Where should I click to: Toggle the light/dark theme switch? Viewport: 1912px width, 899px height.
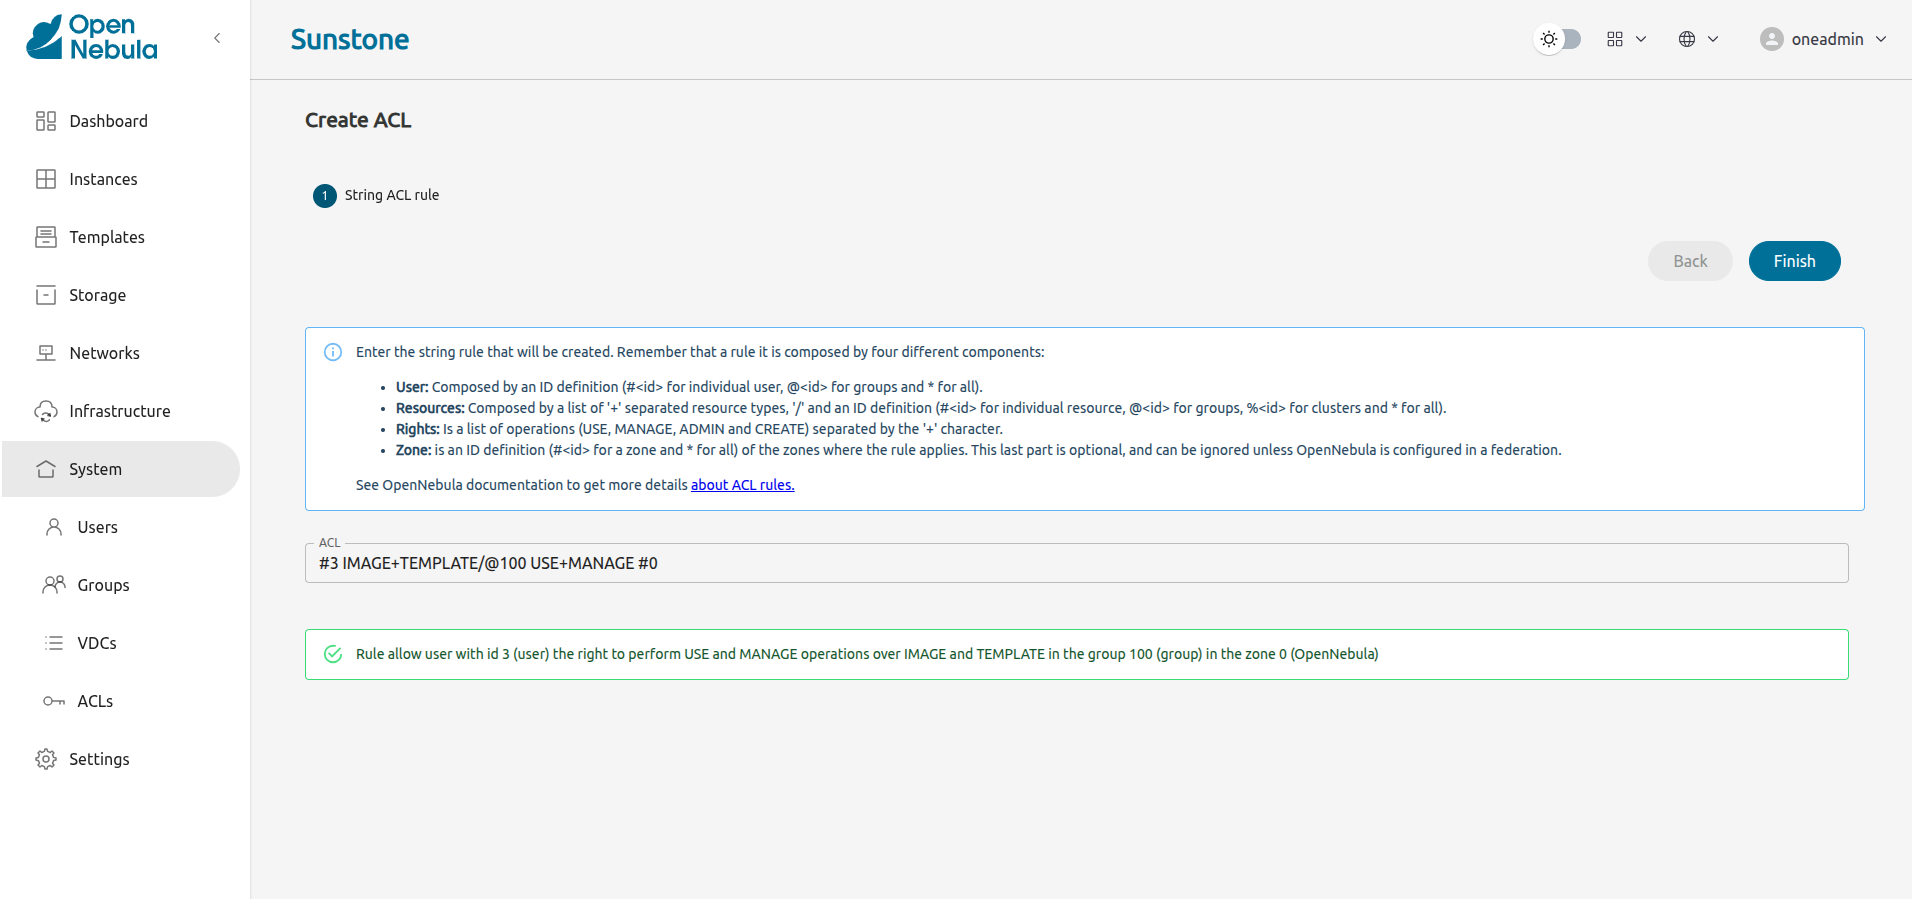[x=1558, y=39]
